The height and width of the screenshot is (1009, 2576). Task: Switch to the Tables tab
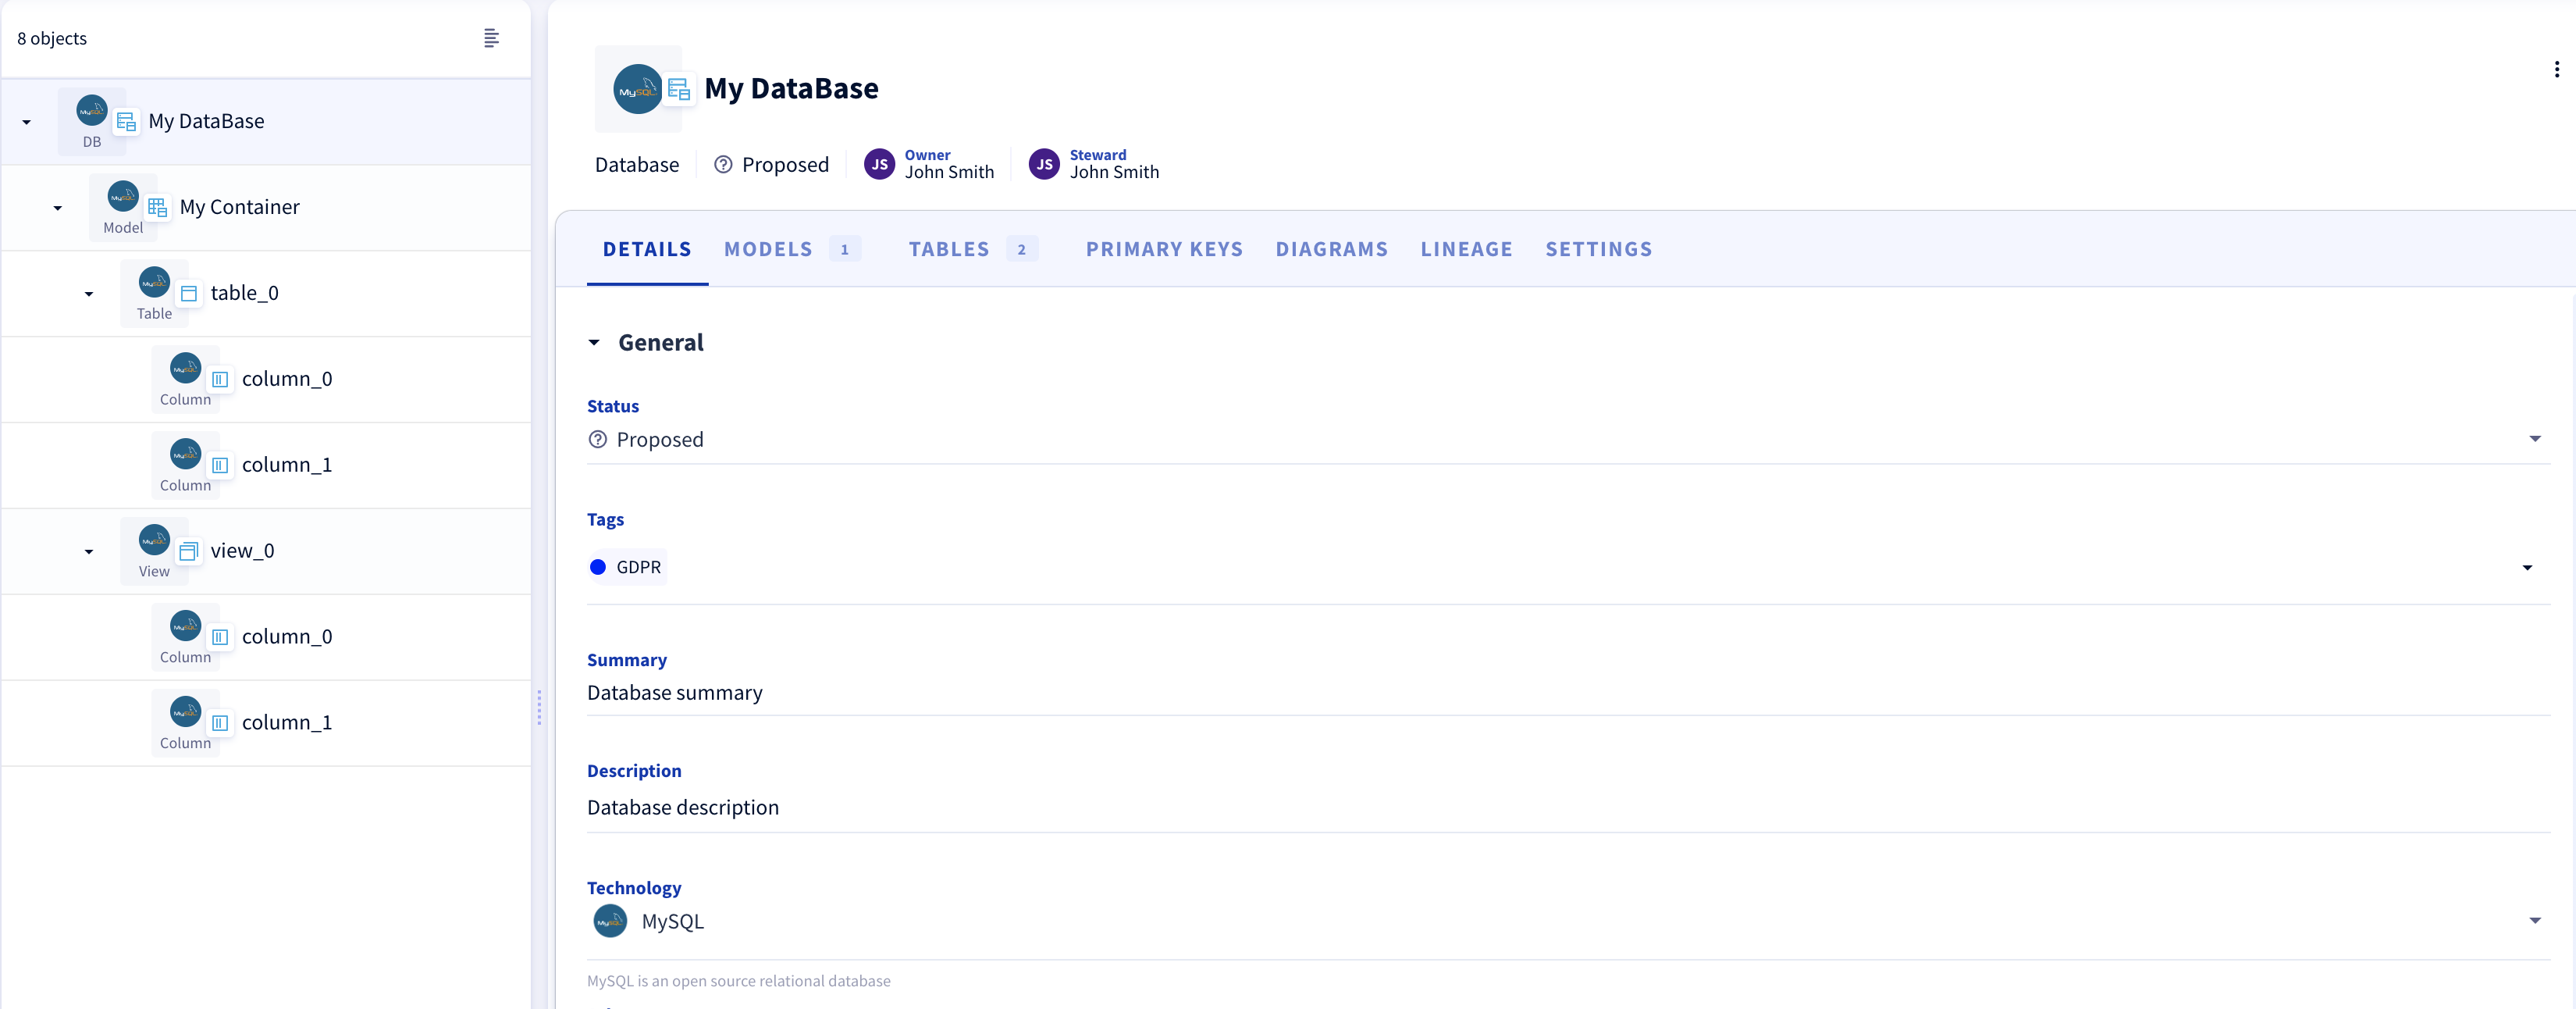[949, 249]
